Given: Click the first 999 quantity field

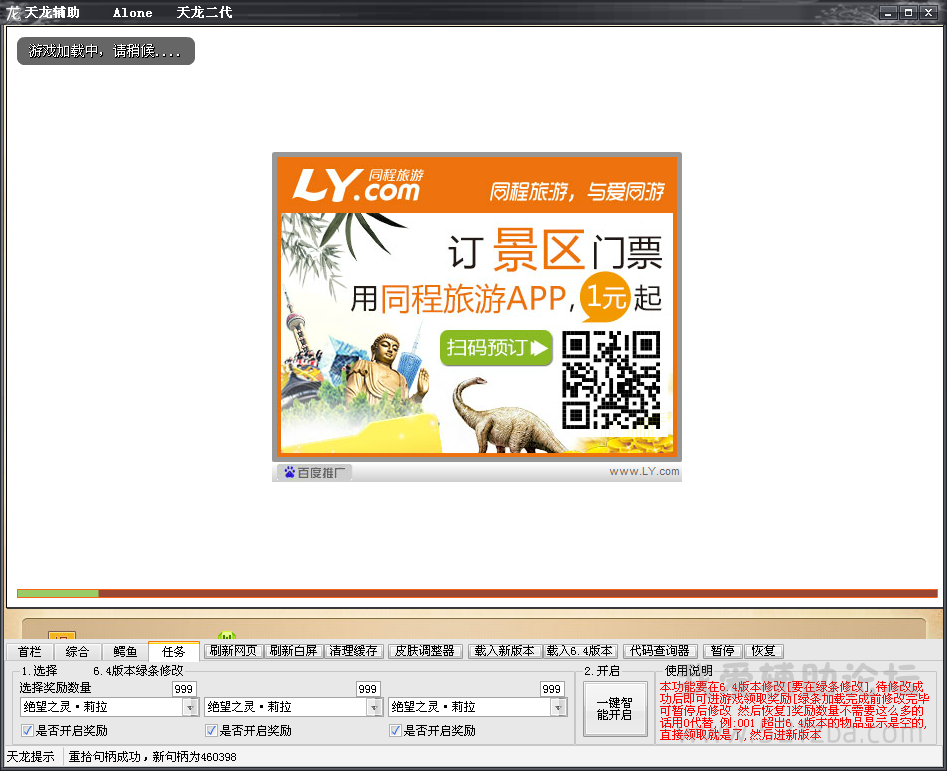Looking at the screenshot, I should point(184,689).
